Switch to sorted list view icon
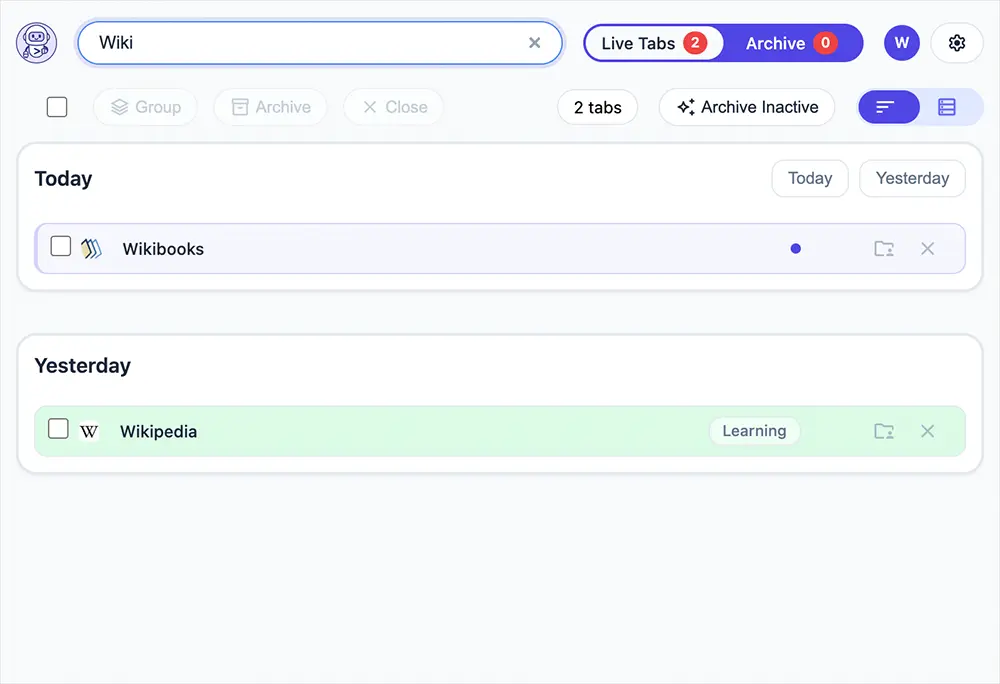The height and width of the screenshot is (684, 1000). (x=888, y=107)
